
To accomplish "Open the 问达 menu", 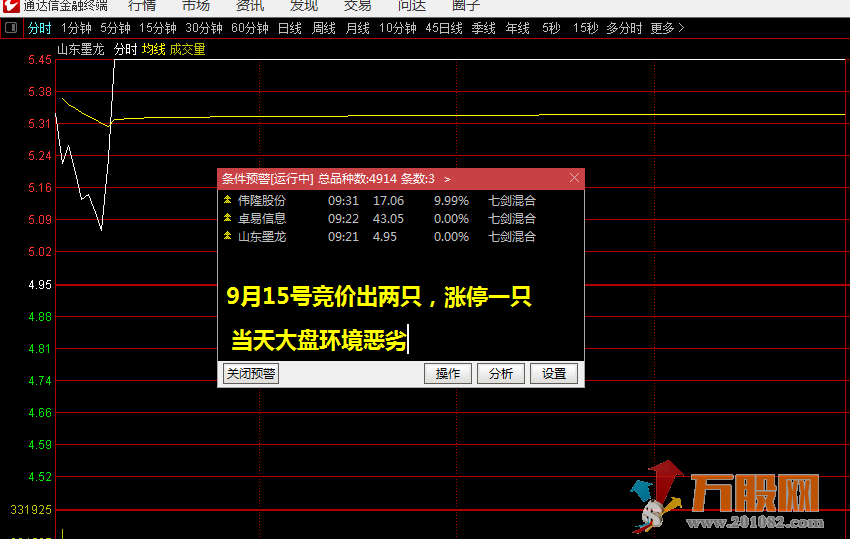I will pyautogui.click(x=412, y=6).
